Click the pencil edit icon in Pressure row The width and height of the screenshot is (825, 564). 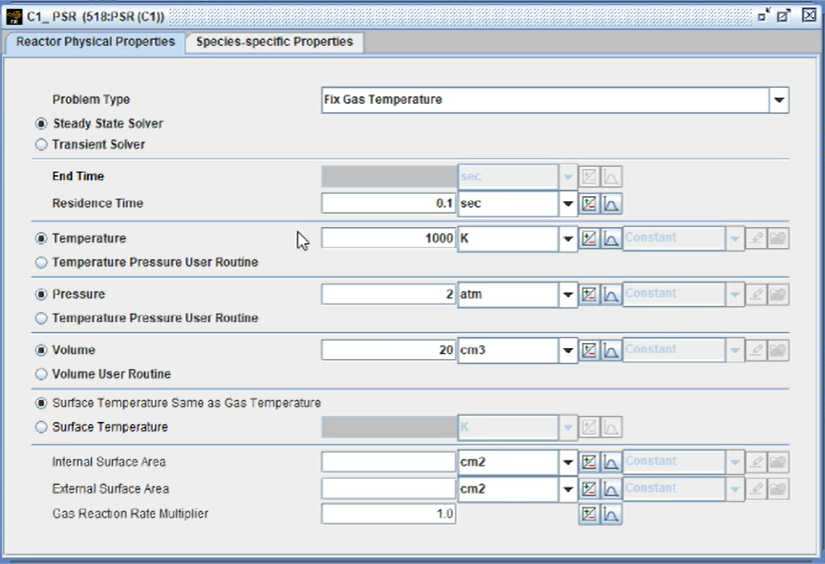coord(756,294)
